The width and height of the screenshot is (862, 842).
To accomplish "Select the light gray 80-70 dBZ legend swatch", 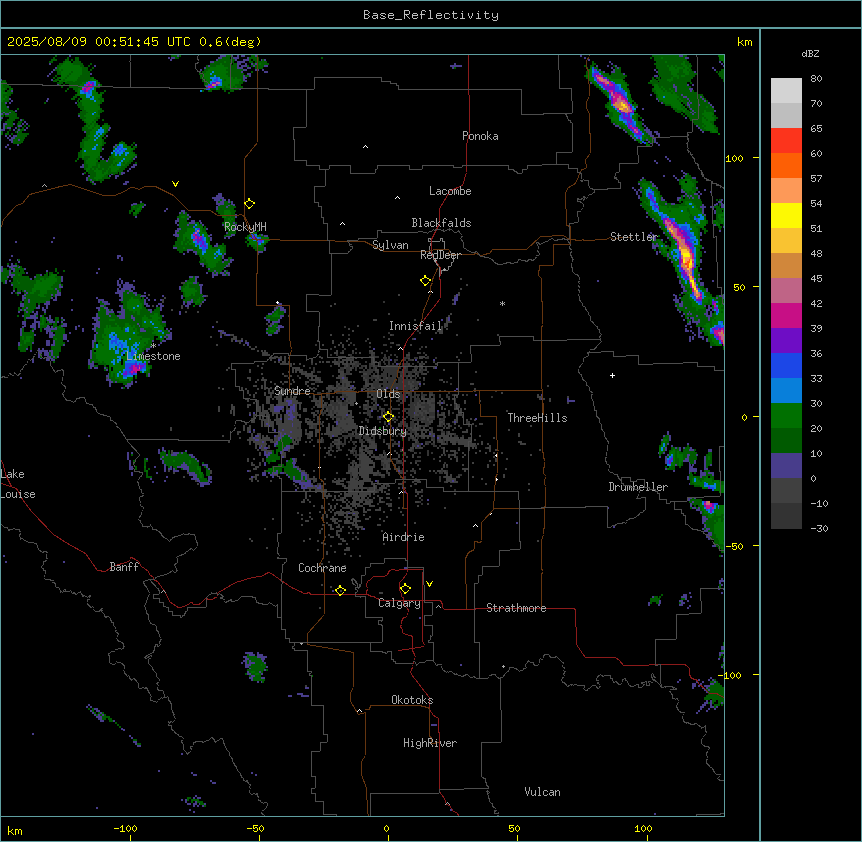I will click(x=786, y=91).
